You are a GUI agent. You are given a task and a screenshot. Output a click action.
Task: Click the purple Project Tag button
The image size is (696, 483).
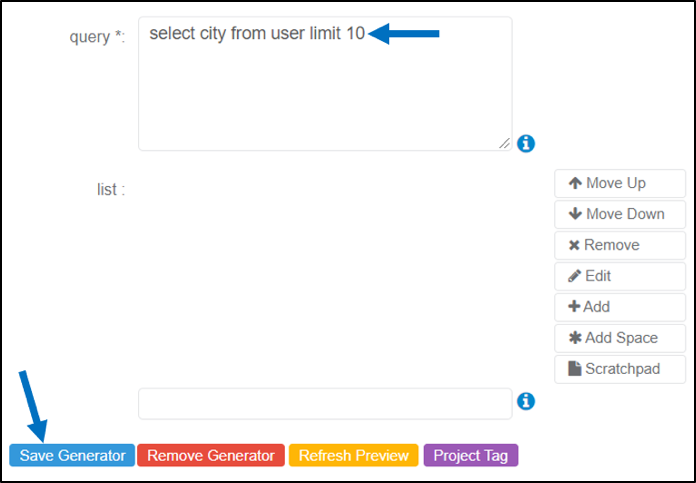click(x=471, y=455)
